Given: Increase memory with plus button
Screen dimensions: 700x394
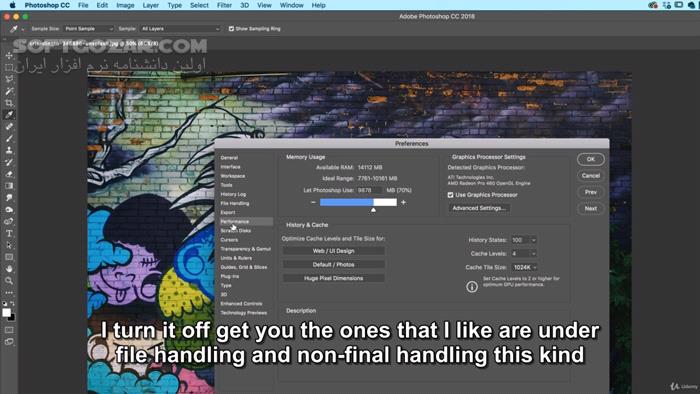Looking at the screenshot, I should point(404,203).
